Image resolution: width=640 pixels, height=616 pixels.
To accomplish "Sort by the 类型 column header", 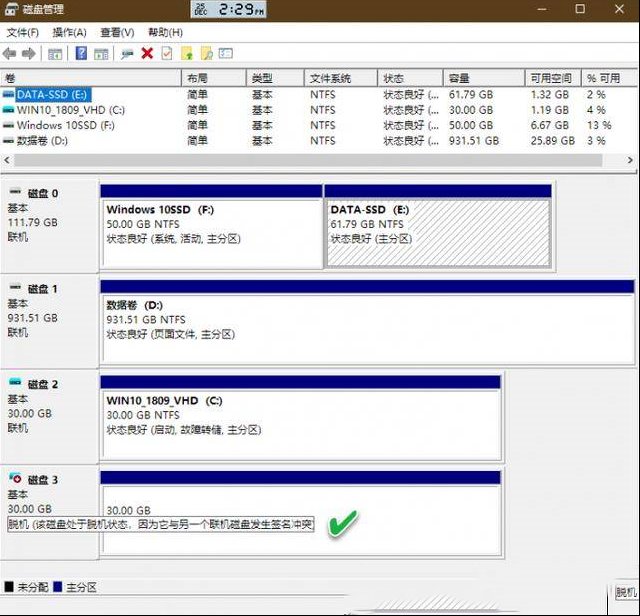I will (275, 78).
